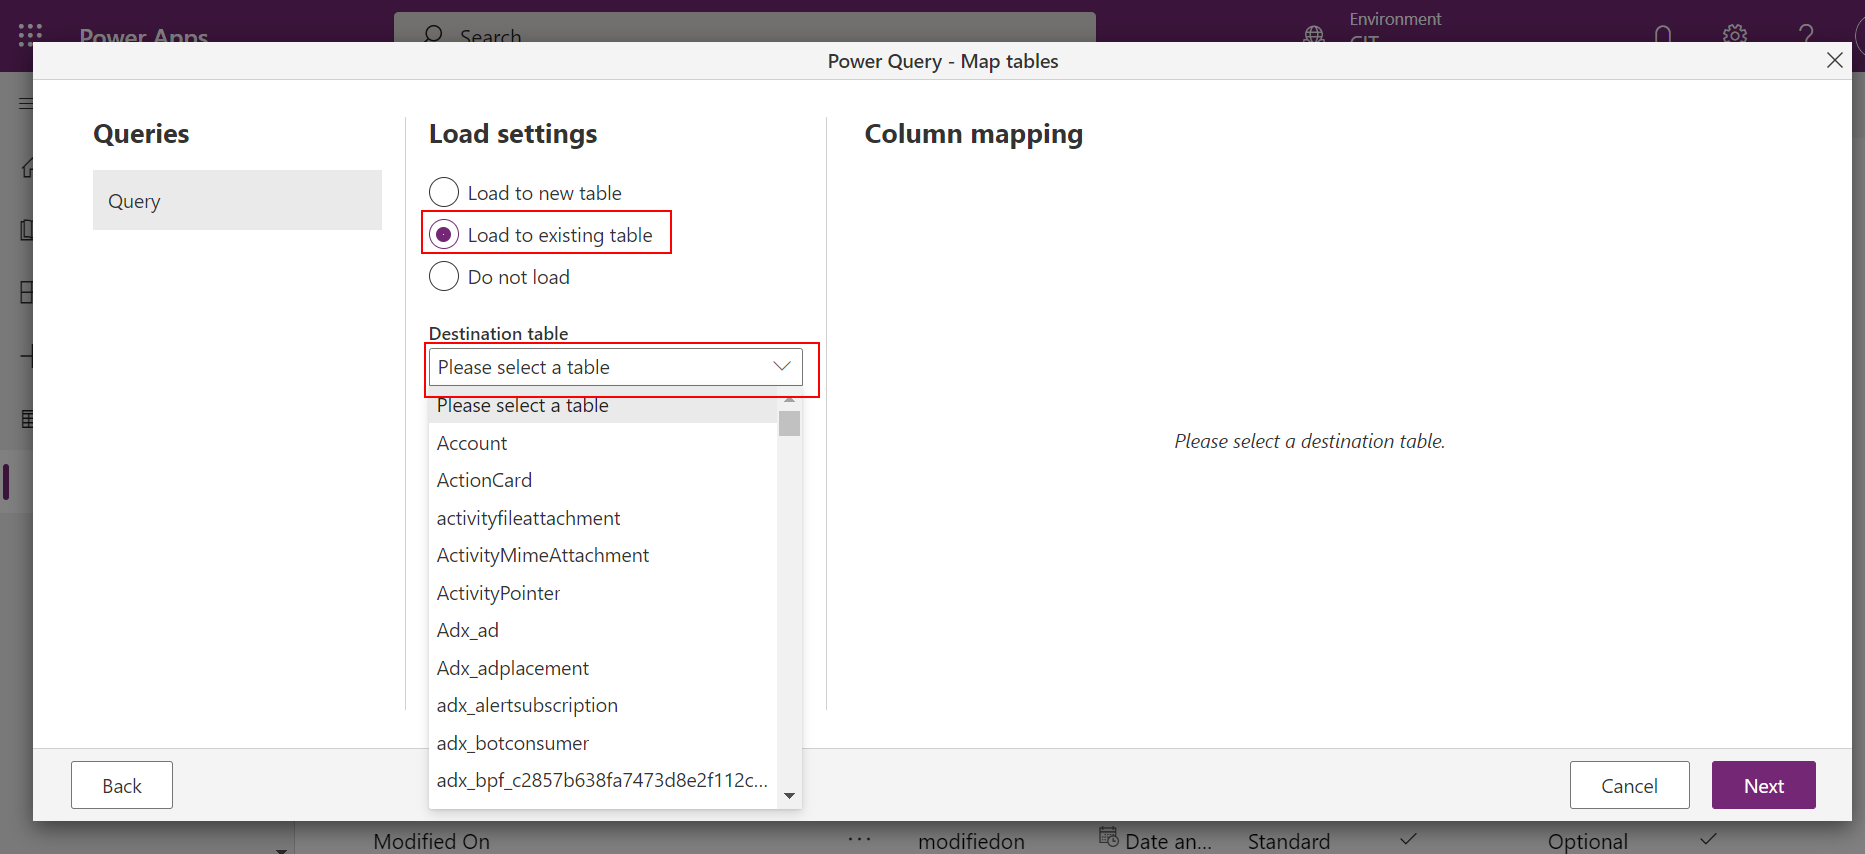Toggle the hamburger navigation icon
The image size is (1865, 854).
click(x=26, y=103)
